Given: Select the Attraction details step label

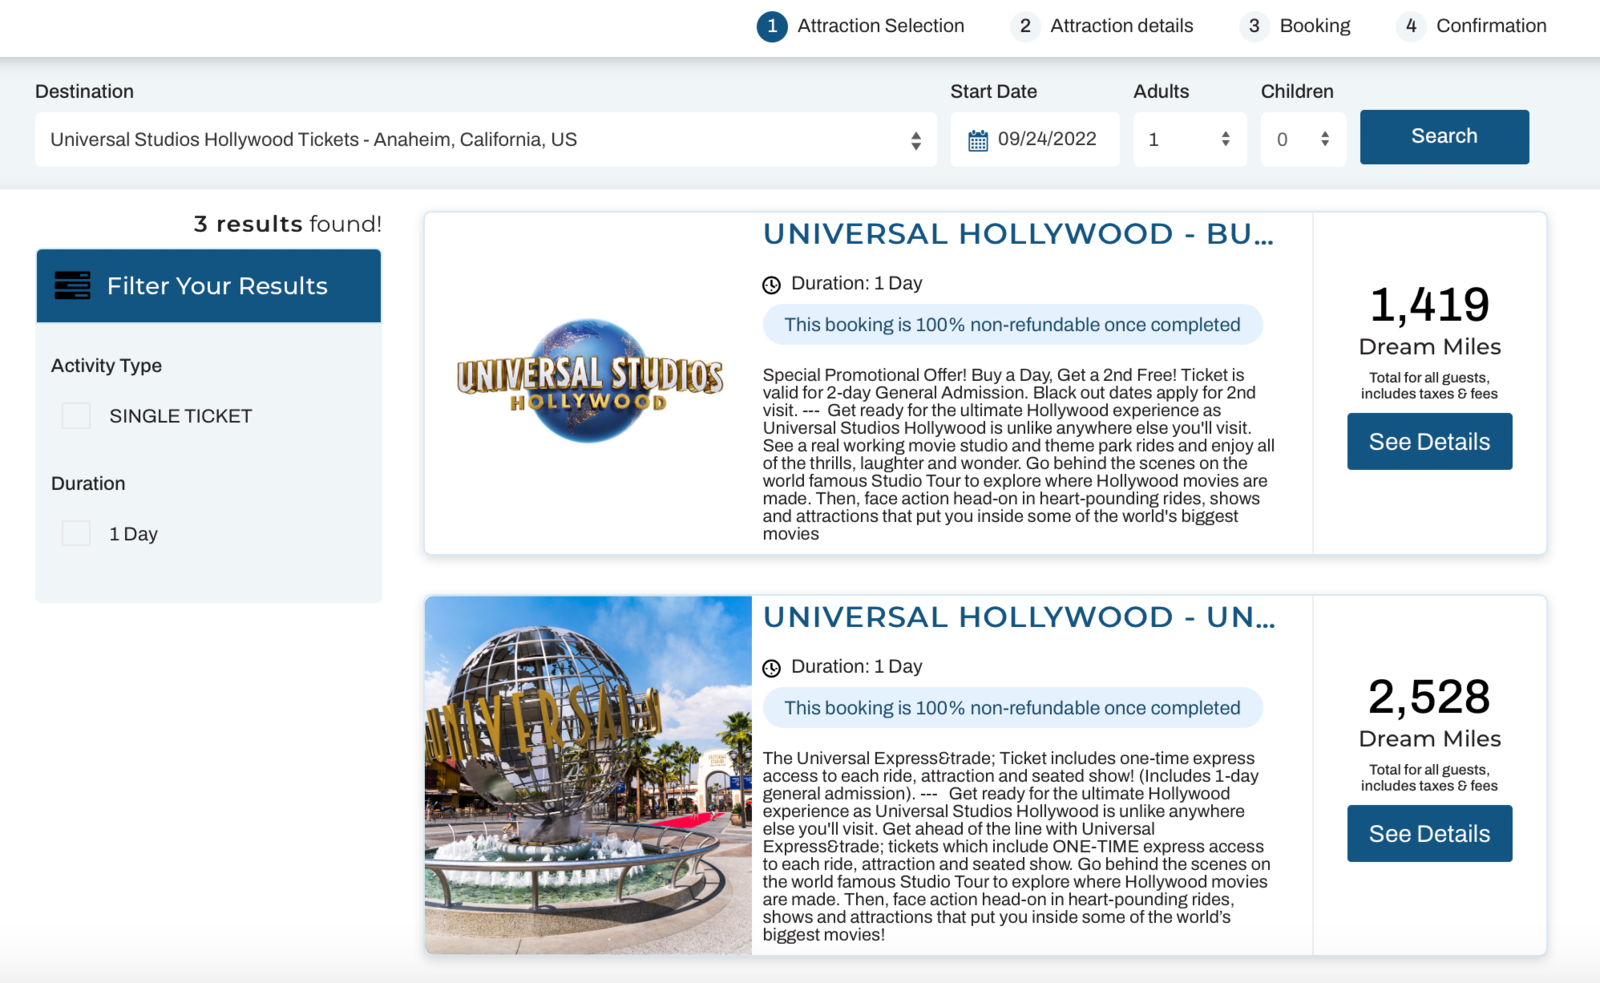Looking at the screenshot, I should [1121, 27].
